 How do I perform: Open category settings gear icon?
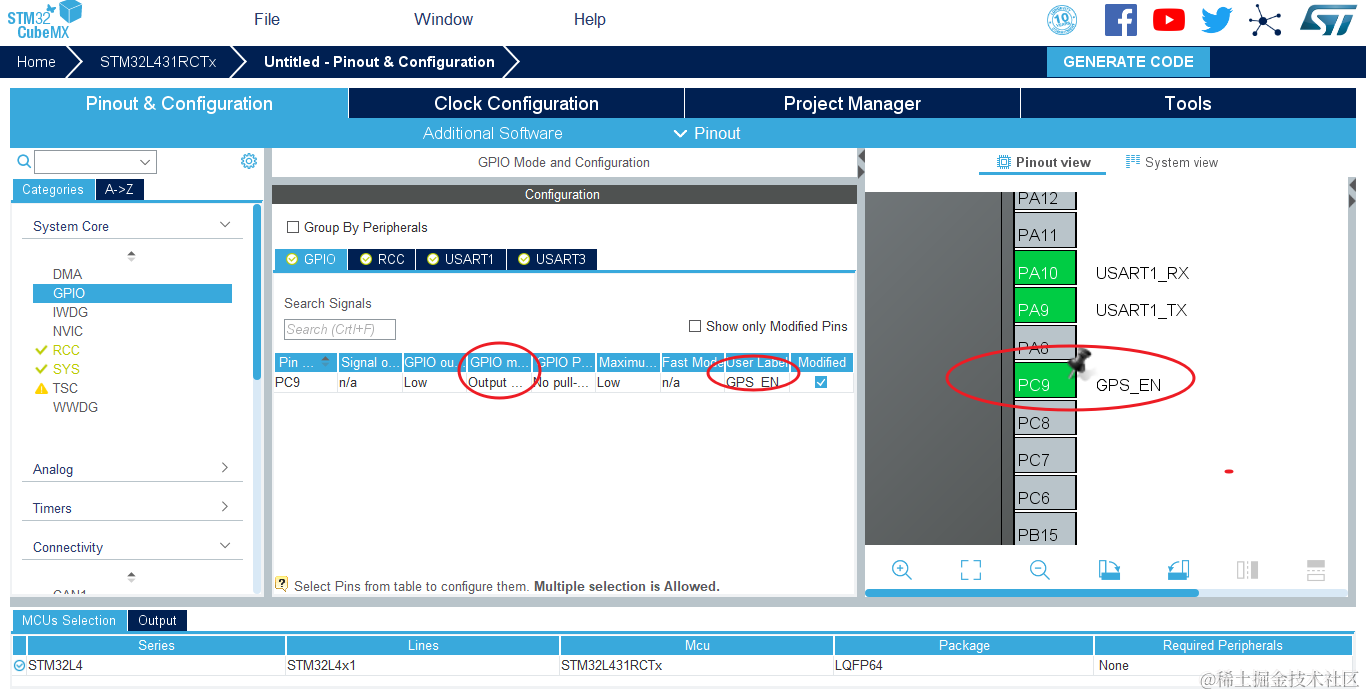tap(249, 161)
